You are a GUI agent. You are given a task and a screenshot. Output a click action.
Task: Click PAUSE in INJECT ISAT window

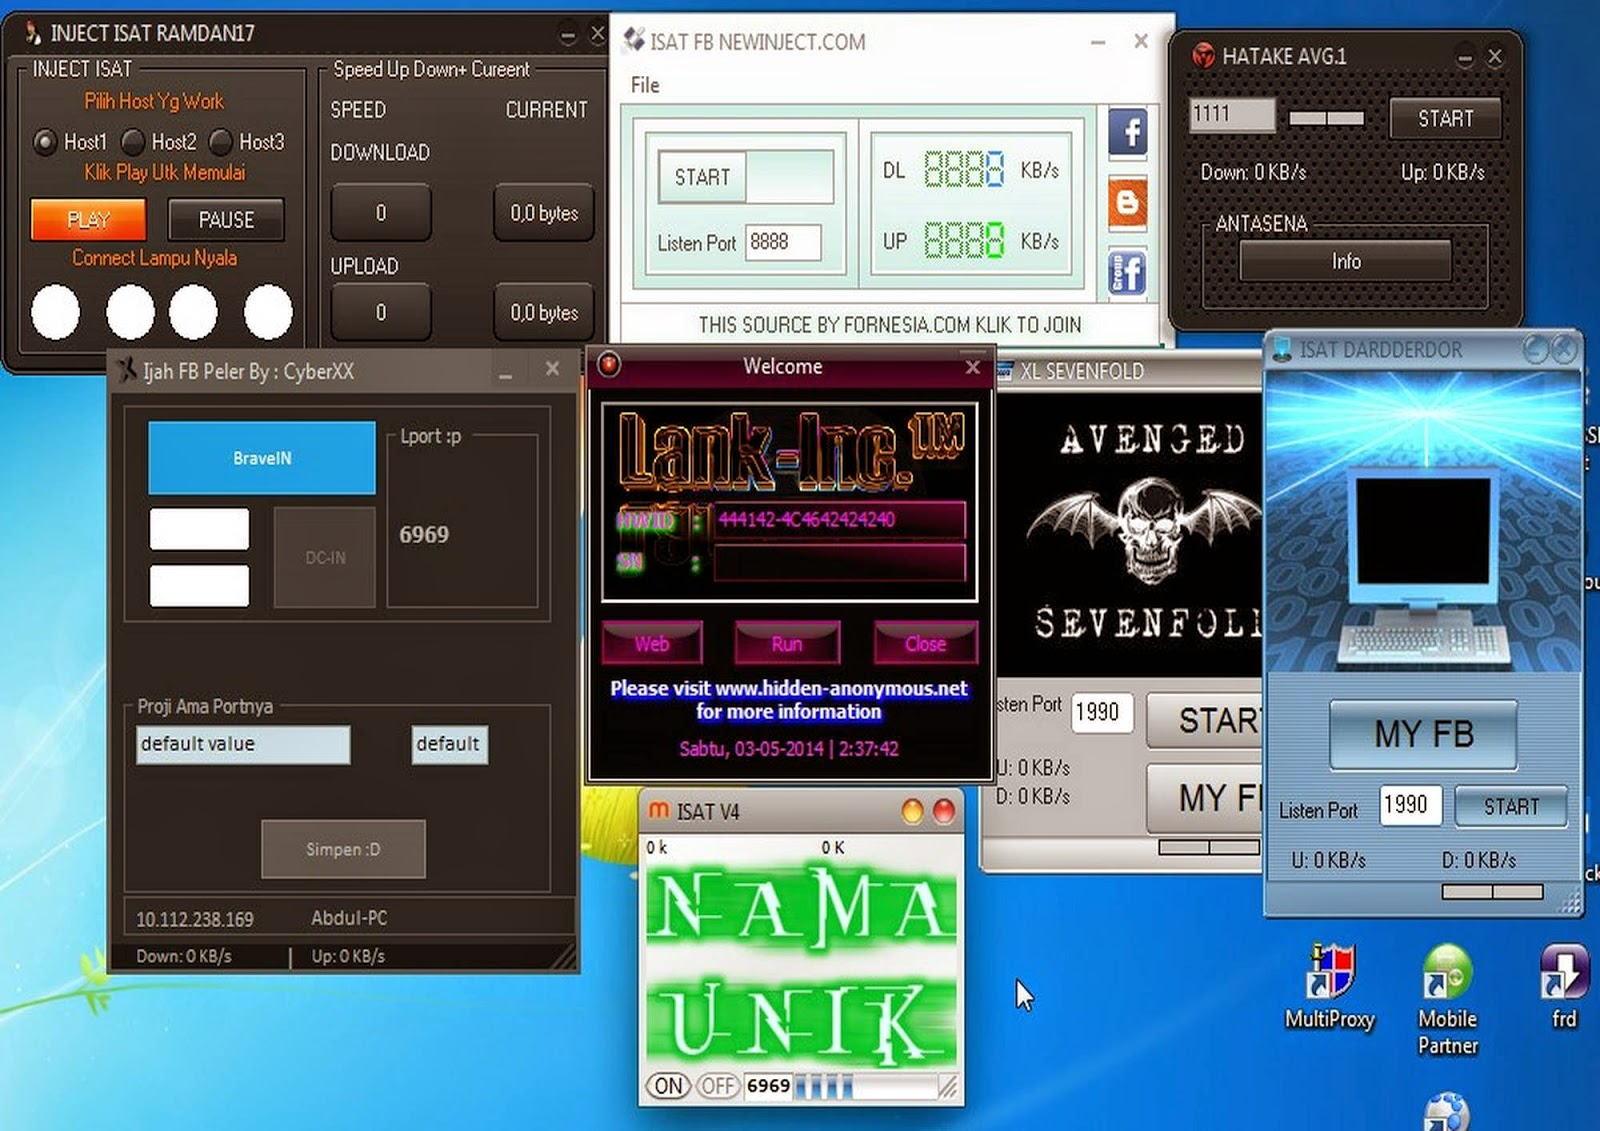[x=227, y=219]
